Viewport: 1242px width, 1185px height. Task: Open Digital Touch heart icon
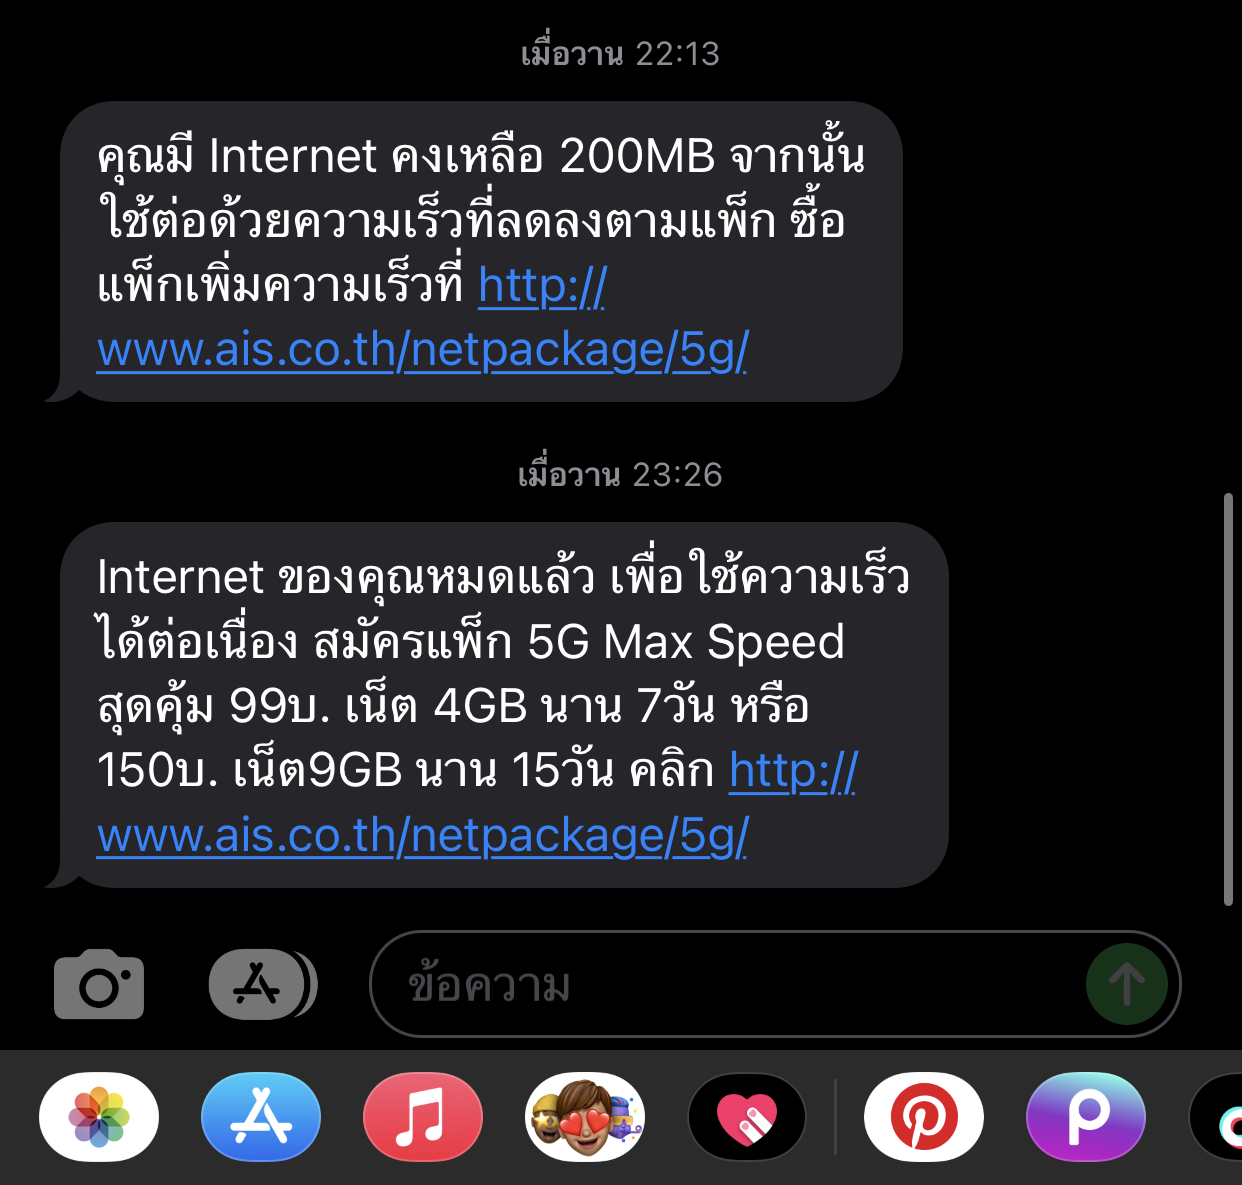point(747,1117)
